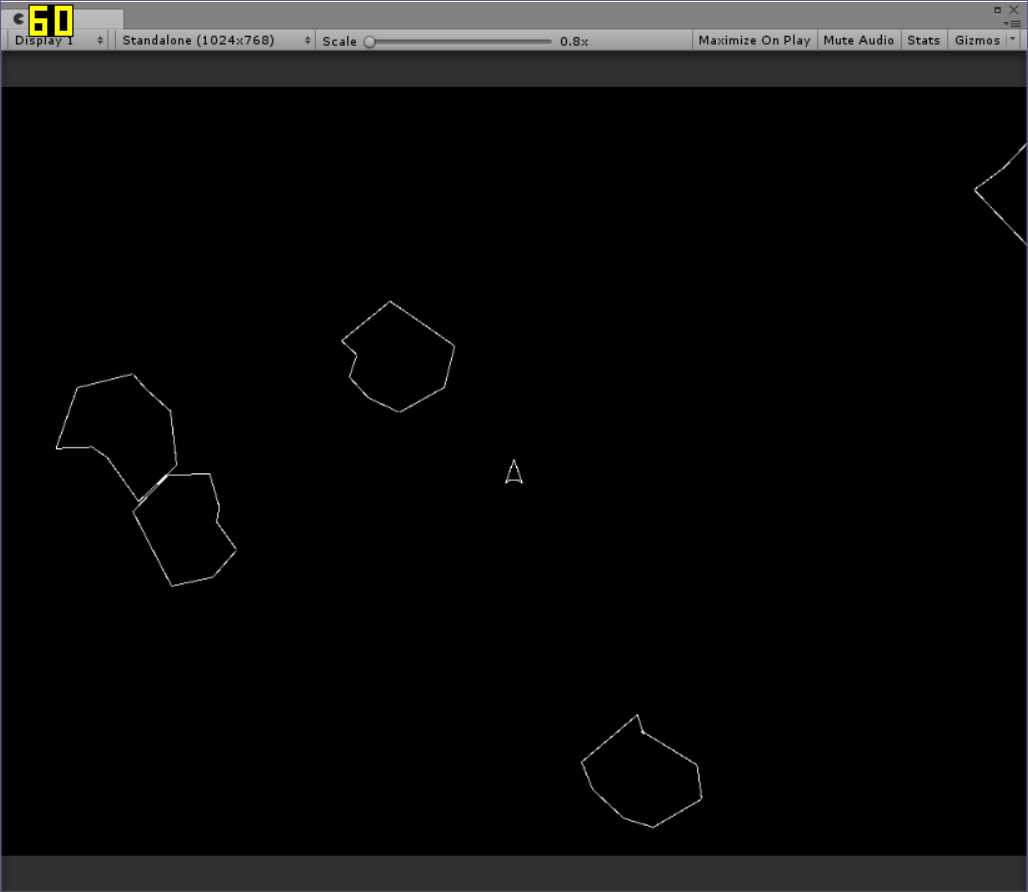Toggle Maximize On Play
The image size is (1028, 892).
754,40
